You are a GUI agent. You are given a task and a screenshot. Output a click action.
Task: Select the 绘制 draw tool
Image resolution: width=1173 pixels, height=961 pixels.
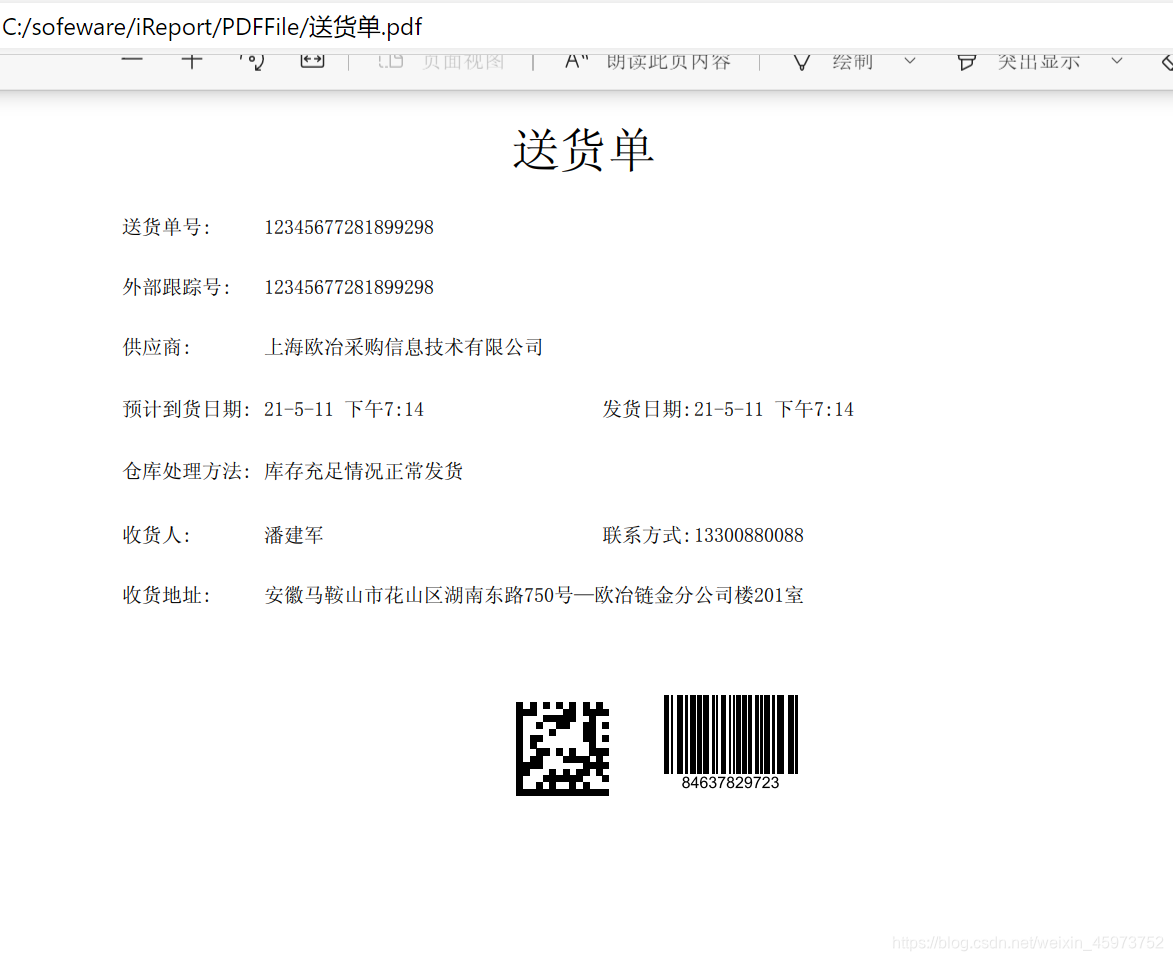pyautogui.click(x=833, y=61)
